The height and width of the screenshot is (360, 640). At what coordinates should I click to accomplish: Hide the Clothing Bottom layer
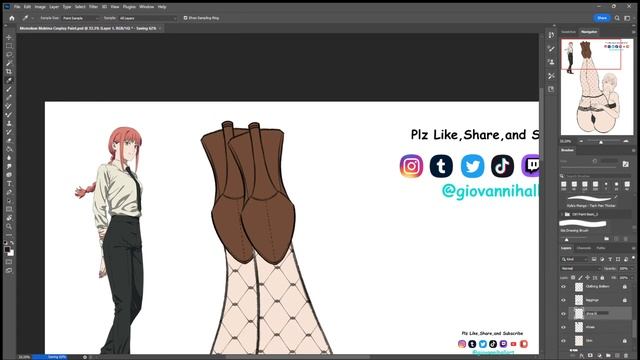(x=564, y=287)
